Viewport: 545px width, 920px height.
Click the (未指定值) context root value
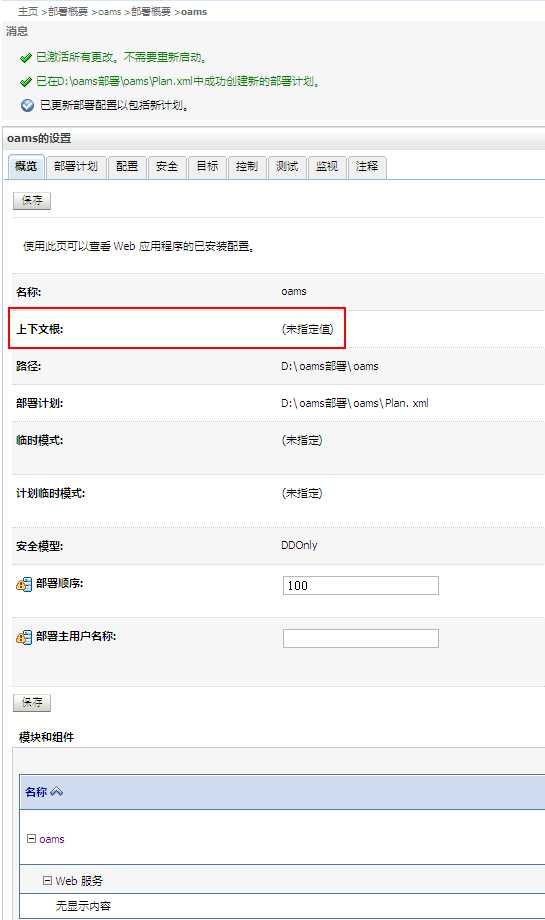coord(307,329)
